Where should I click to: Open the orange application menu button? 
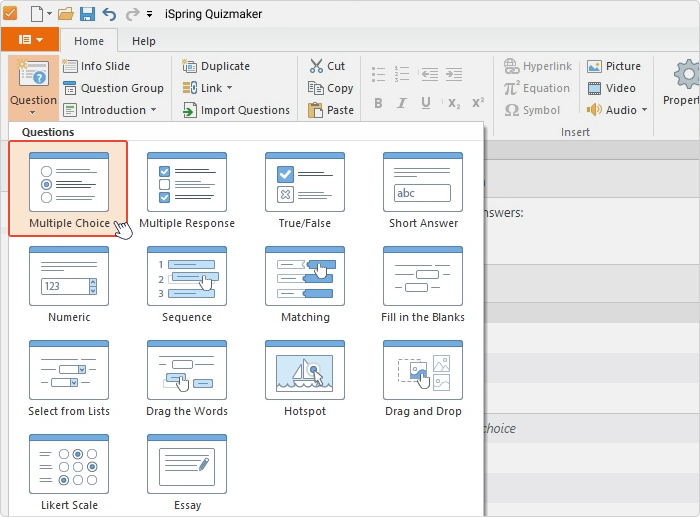point(30,40)
